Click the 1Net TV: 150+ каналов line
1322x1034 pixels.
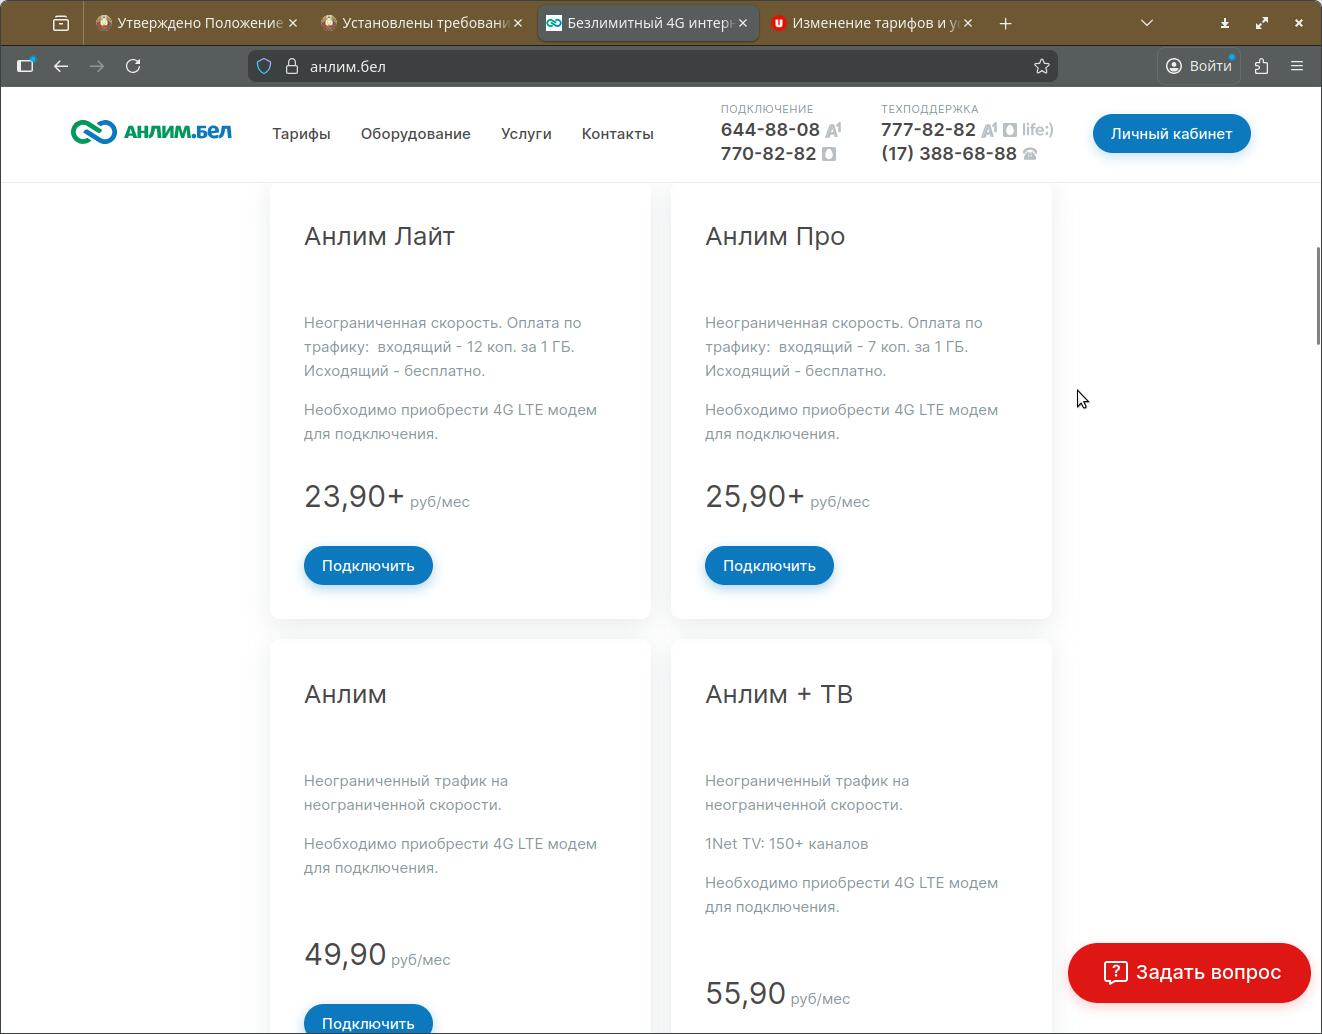[x=786, y=844]
